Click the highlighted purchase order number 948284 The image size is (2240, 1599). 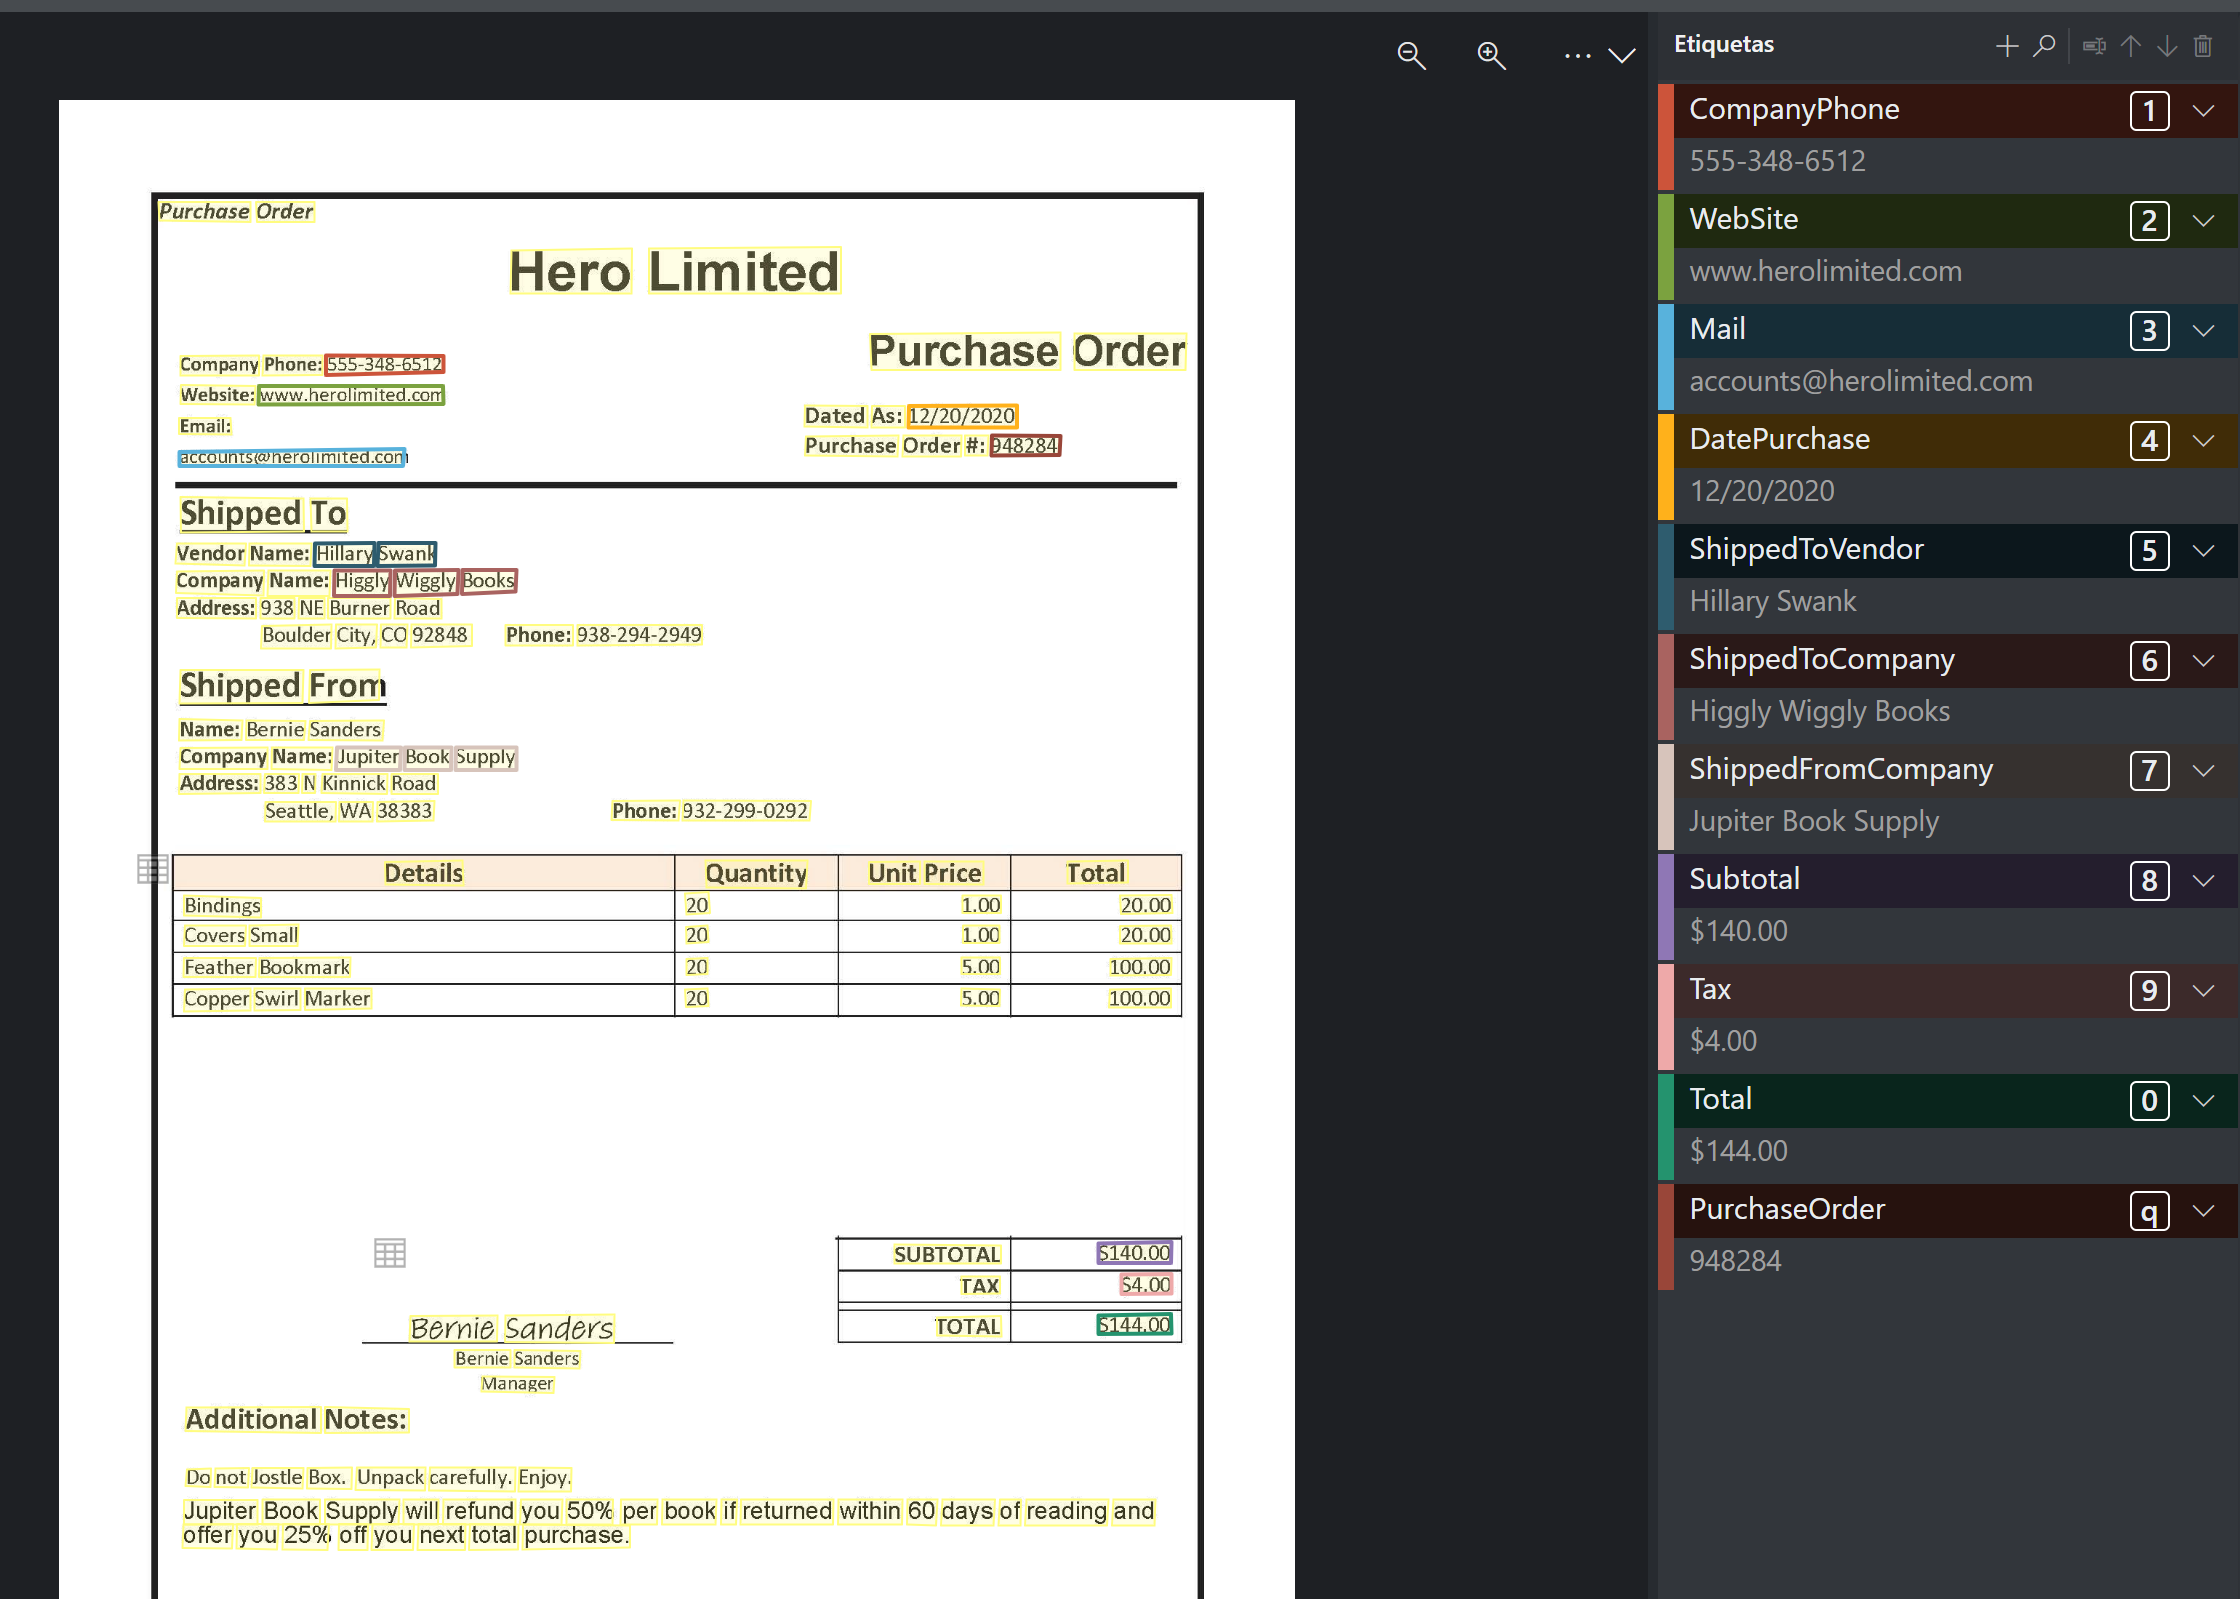[x=1025, y=445]
